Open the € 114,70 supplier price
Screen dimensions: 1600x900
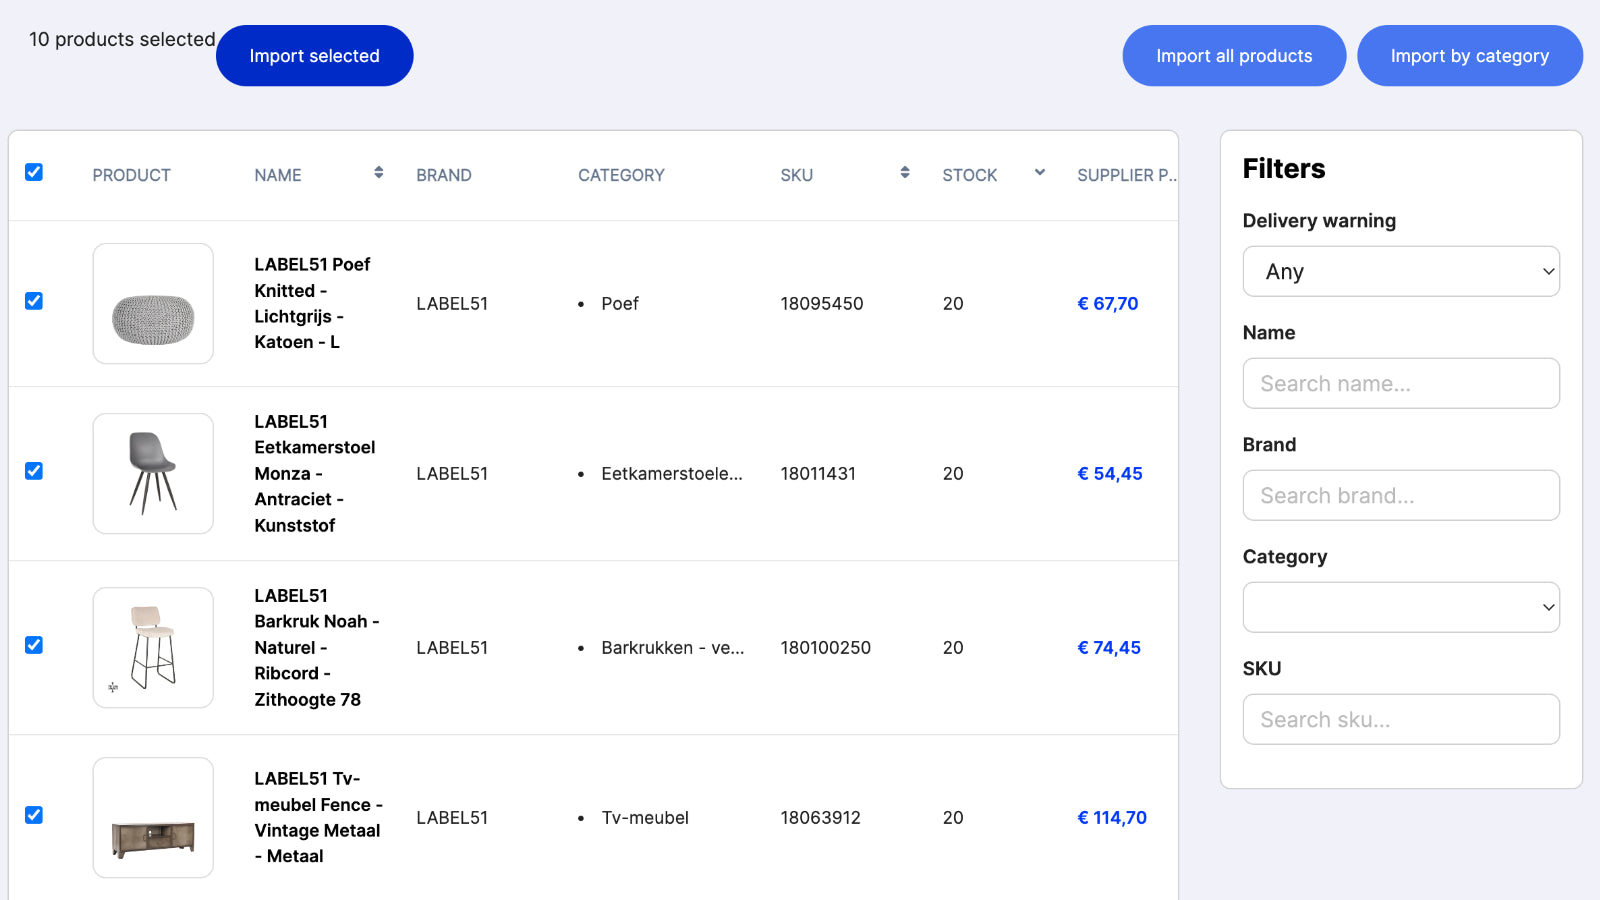1112,818
